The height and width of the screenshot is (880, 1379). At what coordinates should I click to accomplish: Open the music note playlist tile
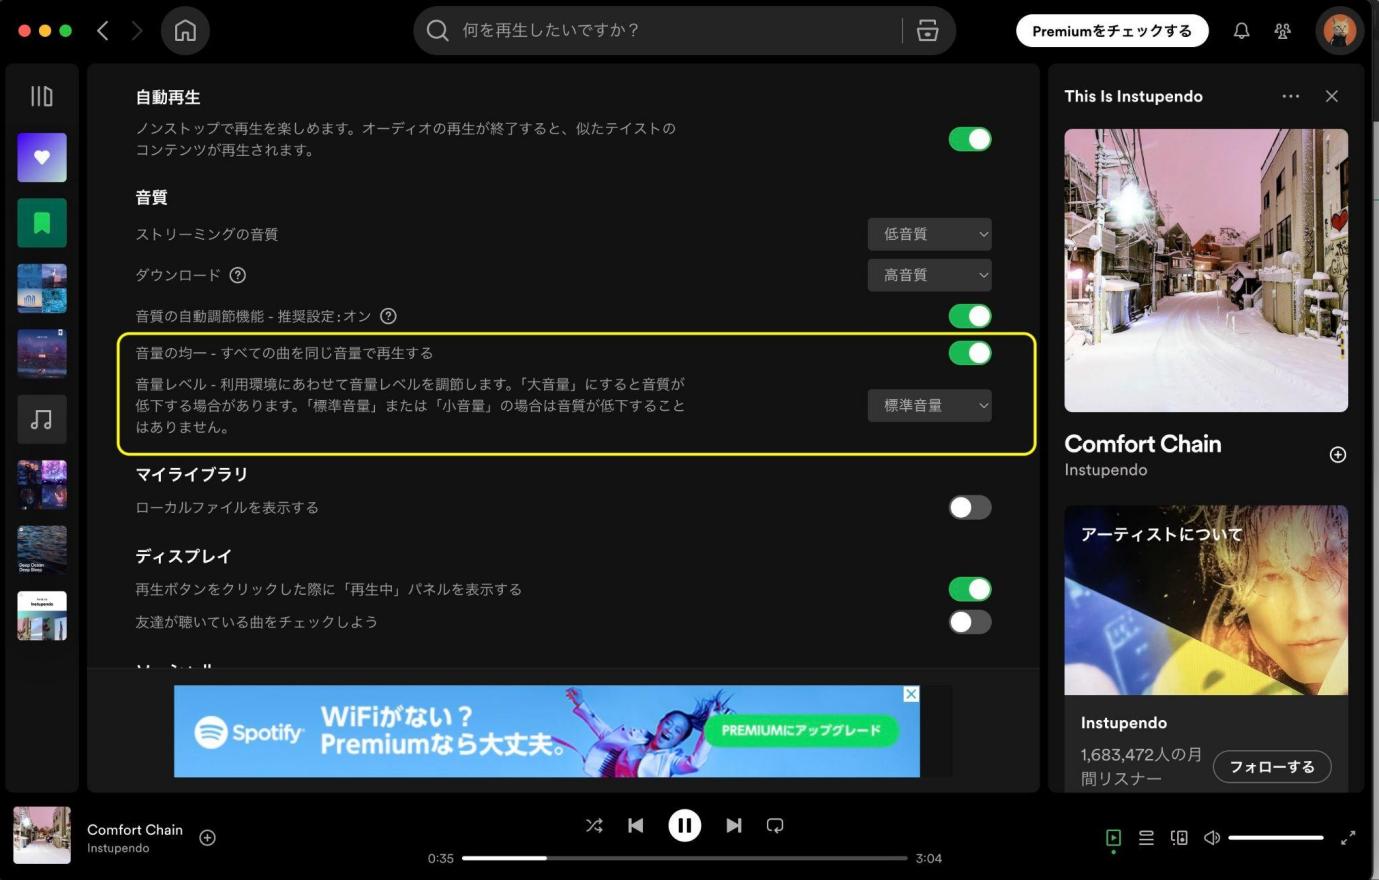coord(42,419)
